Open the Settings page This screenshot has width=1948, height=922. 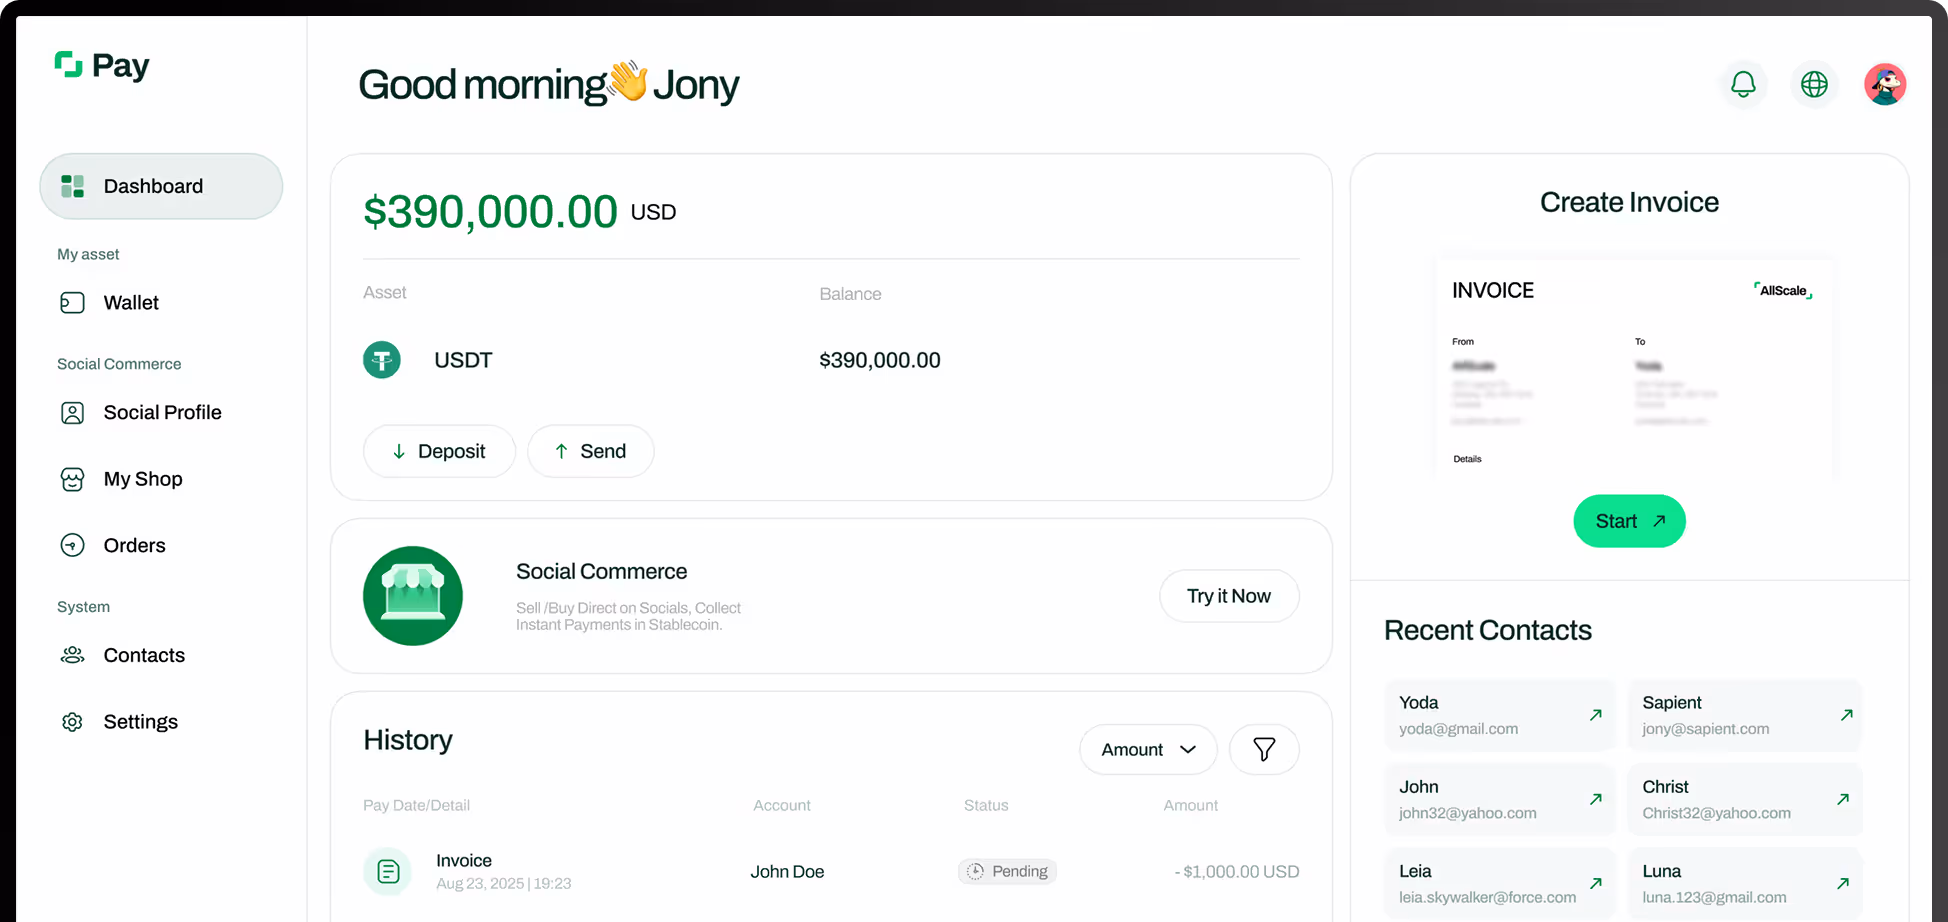[x=140, y=722]
